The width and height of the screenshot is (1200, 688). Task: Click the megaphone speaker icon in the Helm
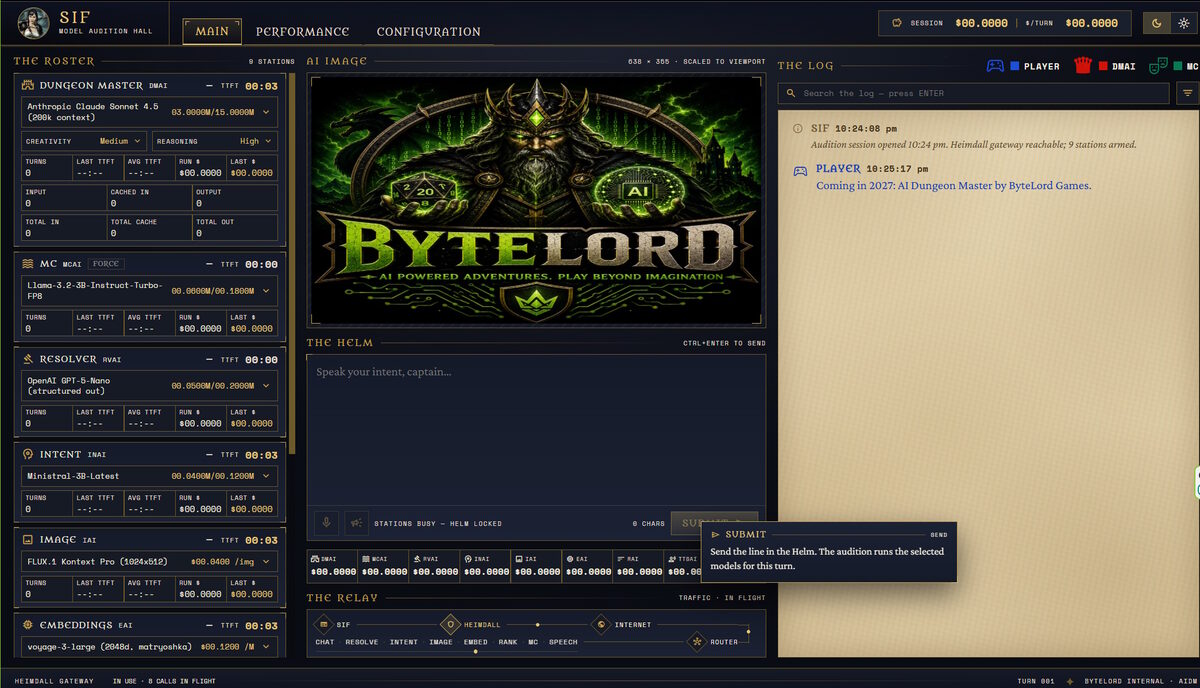355,523
